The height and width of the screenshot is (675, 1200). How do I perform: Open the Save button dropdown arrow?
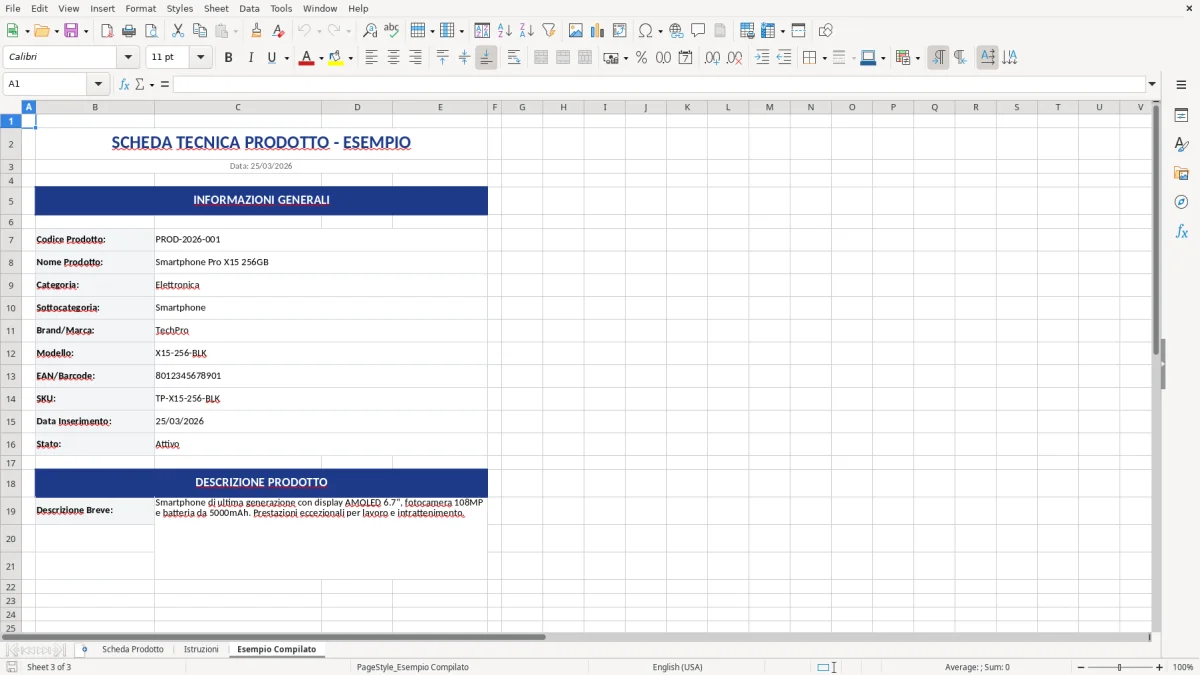tap(86, 31)
